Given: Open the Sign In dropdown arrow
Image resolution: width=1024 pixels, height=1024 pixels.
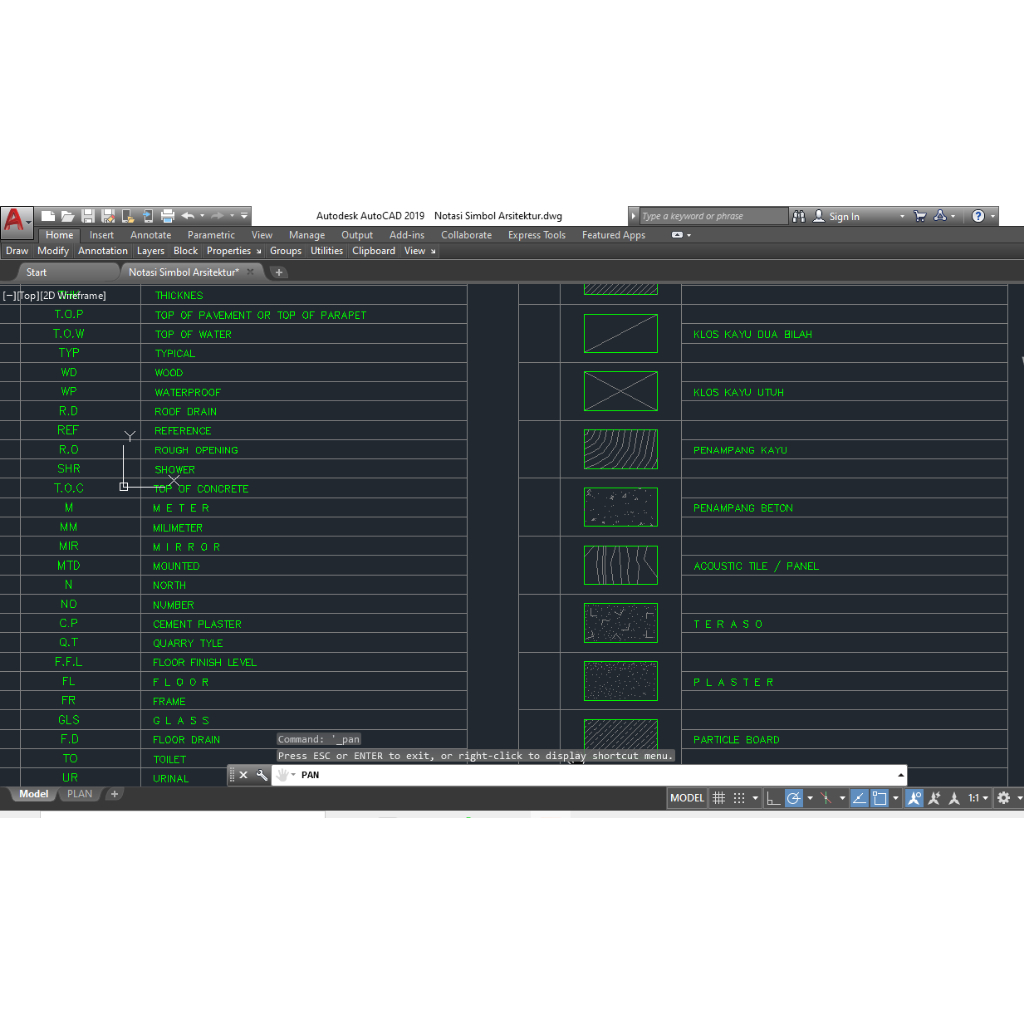Looking at the screenshot, I should [x=903, y=216].
